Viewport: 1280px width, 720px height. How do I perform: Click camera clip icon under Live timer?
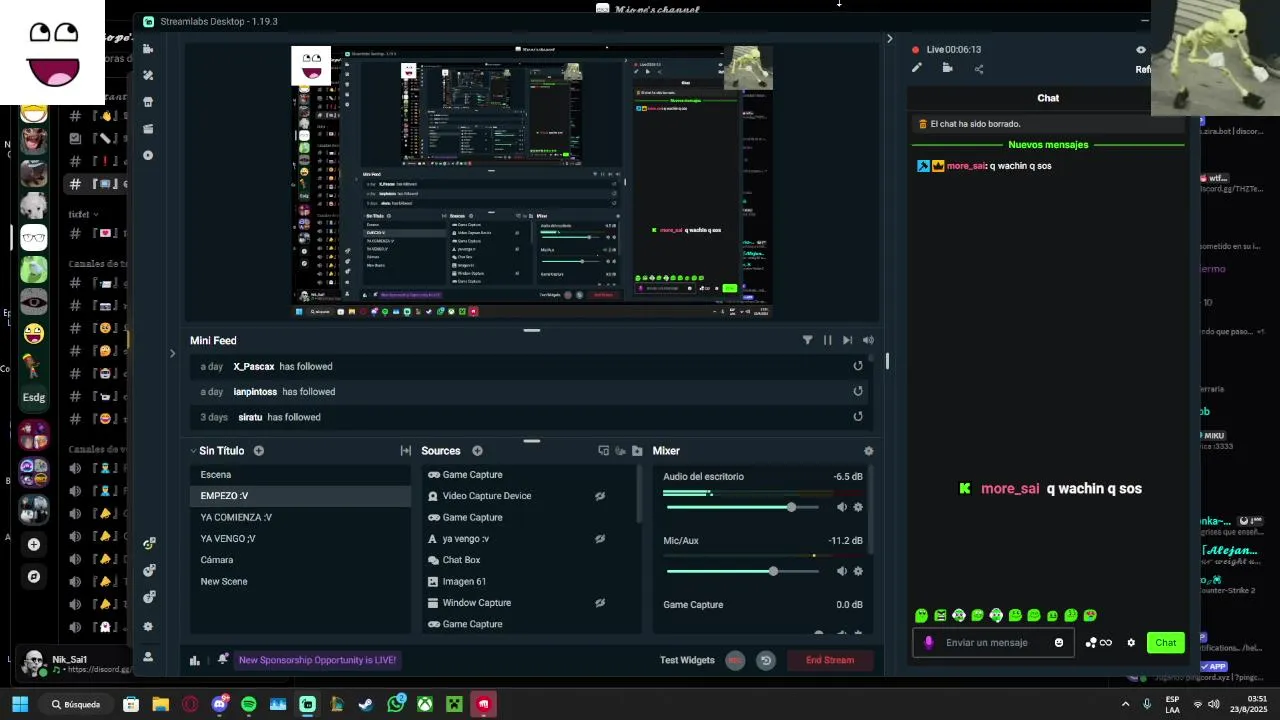pyautogui.click(x=948, y=68)
